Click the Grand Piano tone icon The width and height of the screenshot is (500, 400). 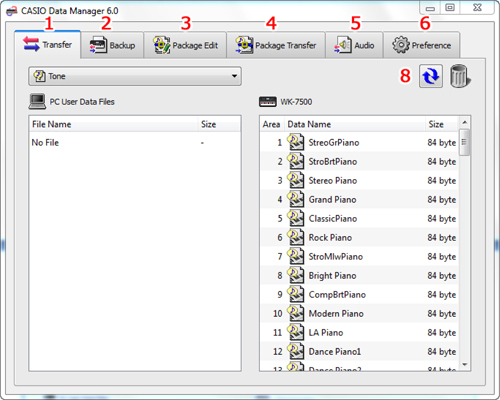click(x=296, y=199)
